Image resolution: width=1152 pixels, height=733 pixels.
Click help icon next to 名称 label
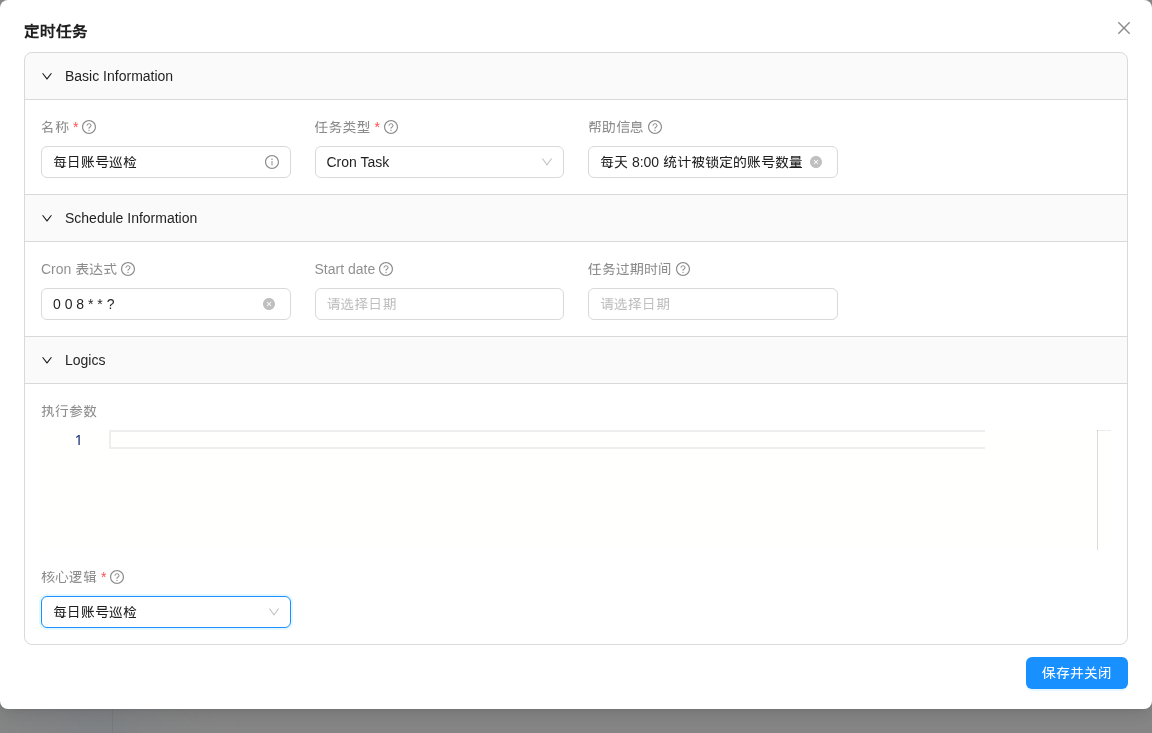coord(89,127)
